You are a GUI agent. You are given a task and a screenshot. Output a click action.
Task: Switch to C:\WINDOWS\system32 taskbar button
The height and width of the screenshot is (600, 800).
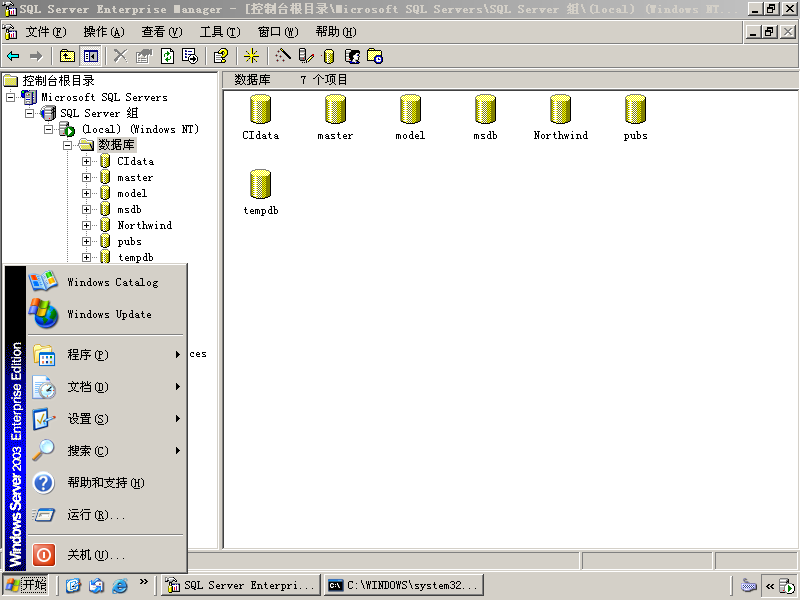click(x=404, y=585)
